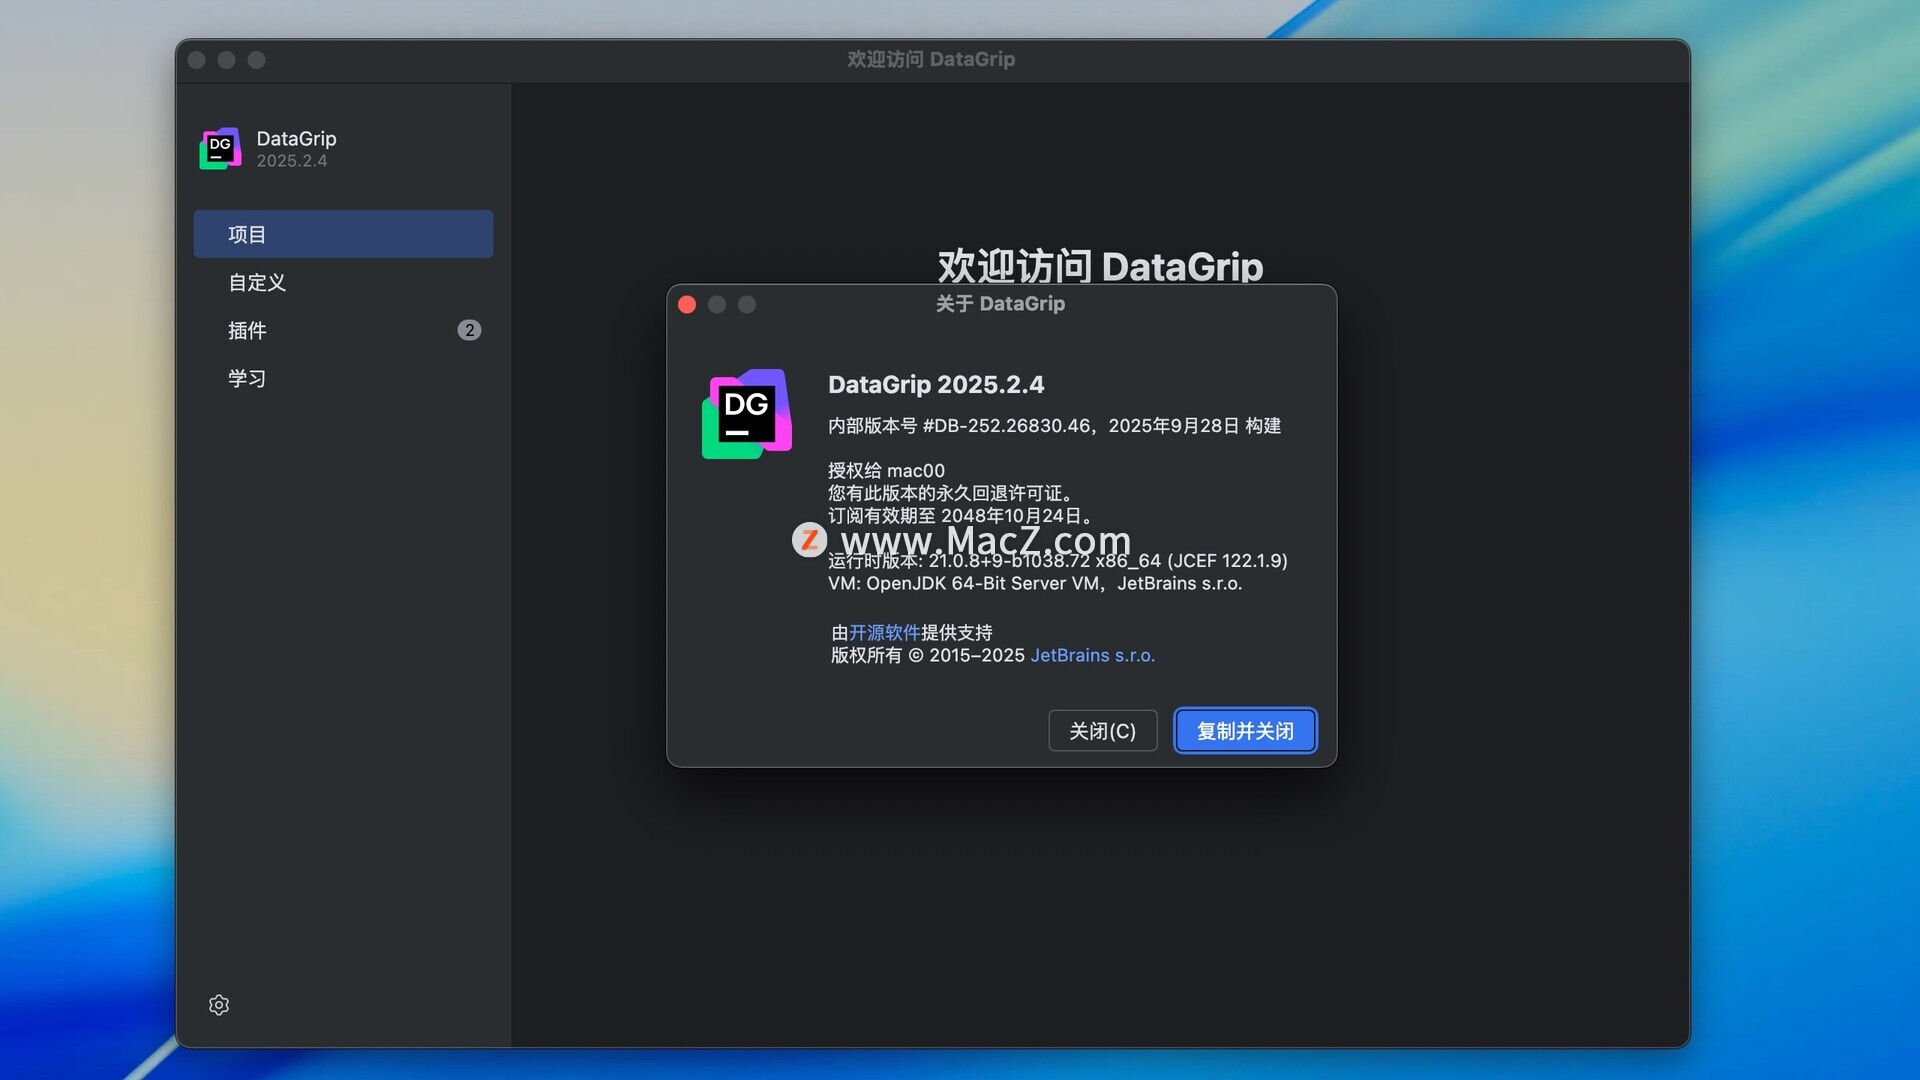Click the dialog's gray minimize button
Screen dimensions: 1920x1080
[717, 304]
